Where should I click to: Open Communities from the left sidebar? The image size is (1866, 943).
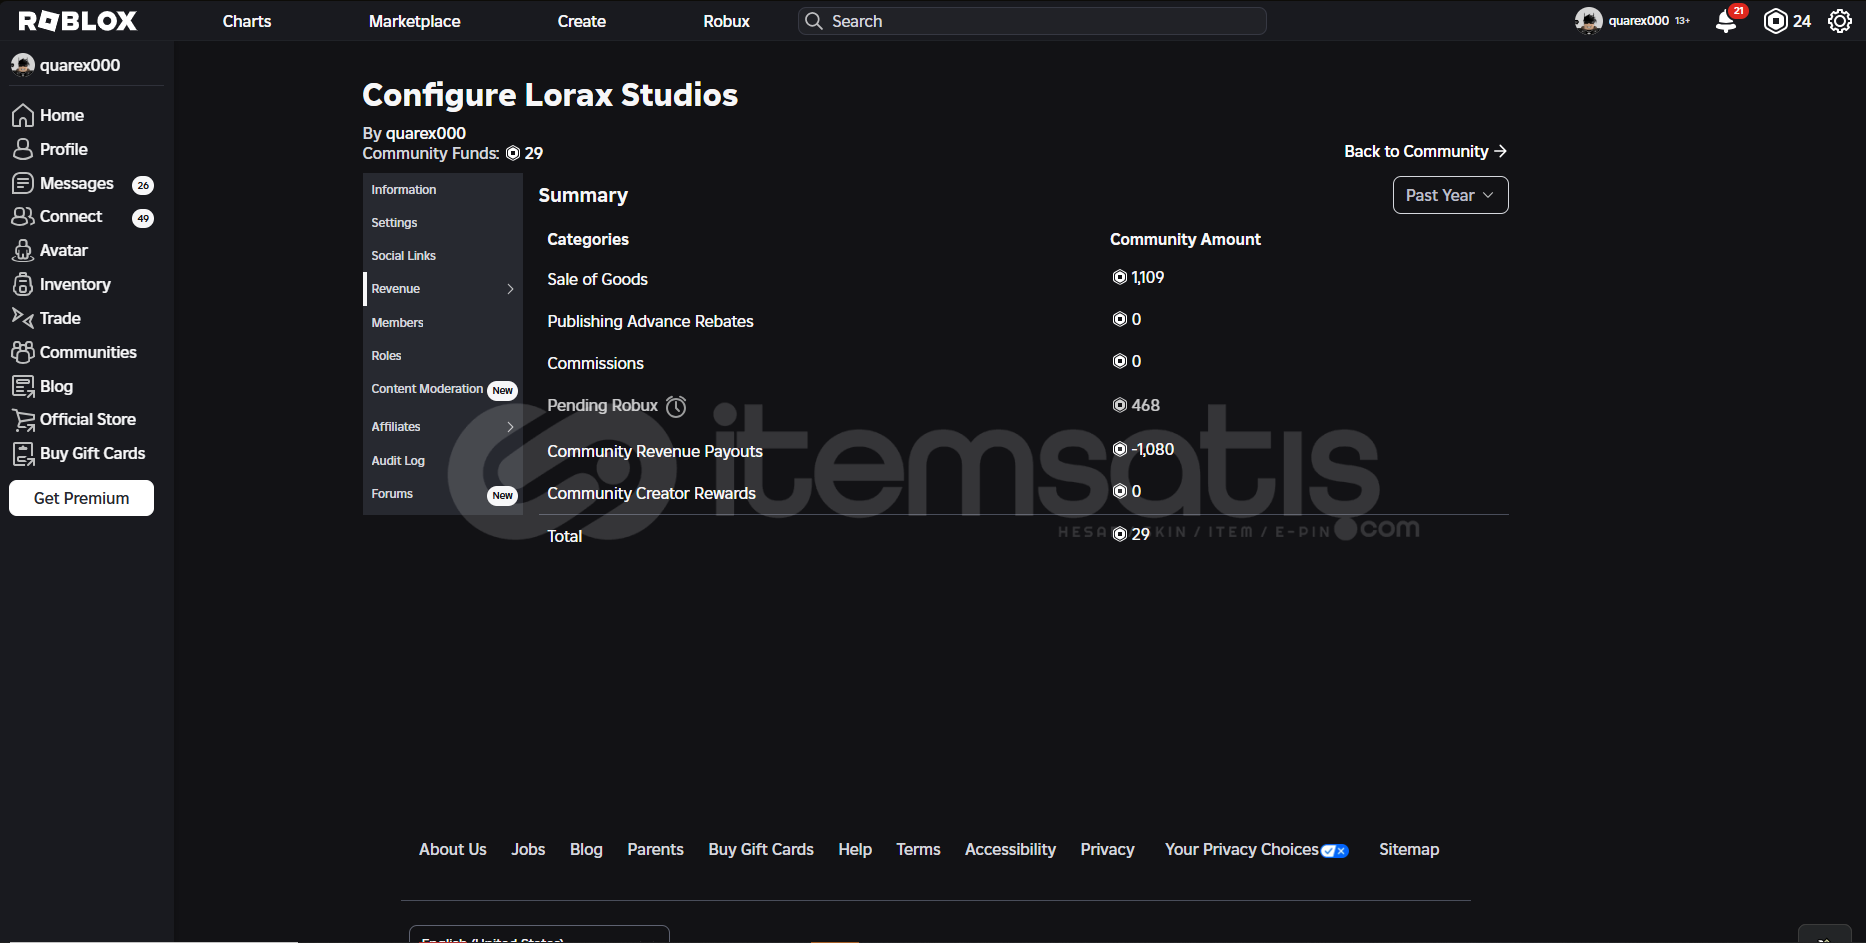click(x=87, y=352)
